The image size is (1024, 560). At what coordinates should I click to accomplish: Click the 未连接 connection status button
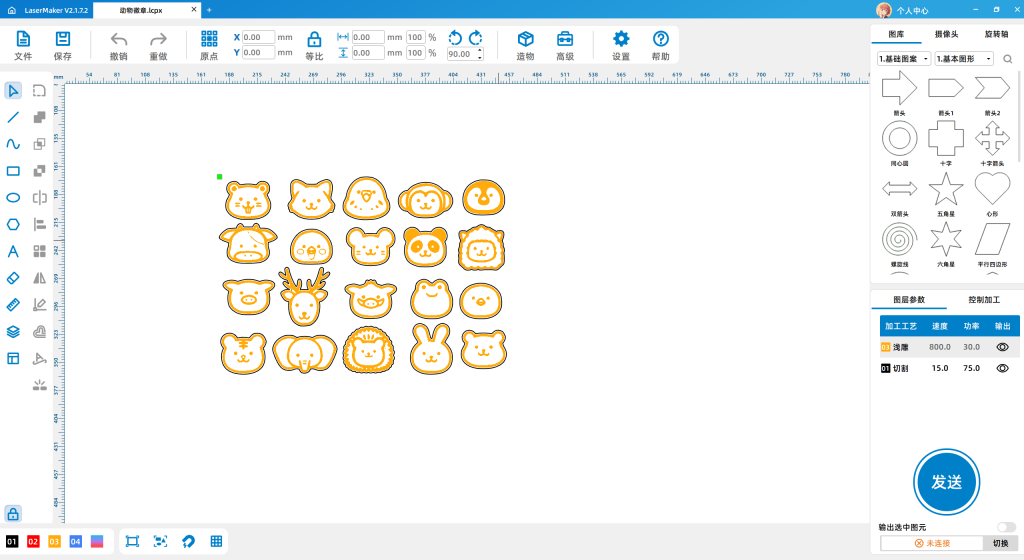point(932,543)
